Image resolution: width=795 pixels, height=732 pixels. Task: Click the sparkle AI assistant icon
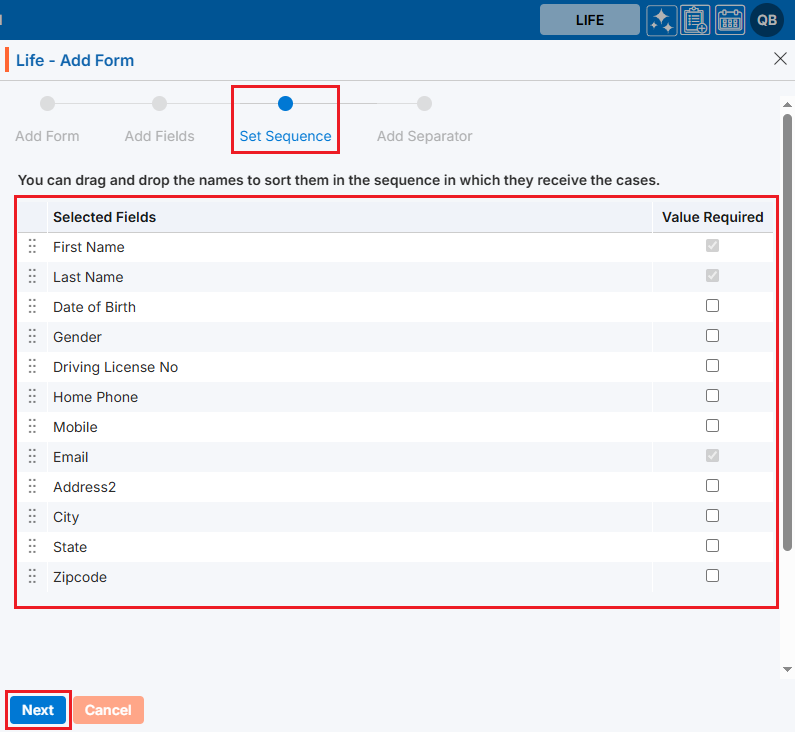[662, 20]
